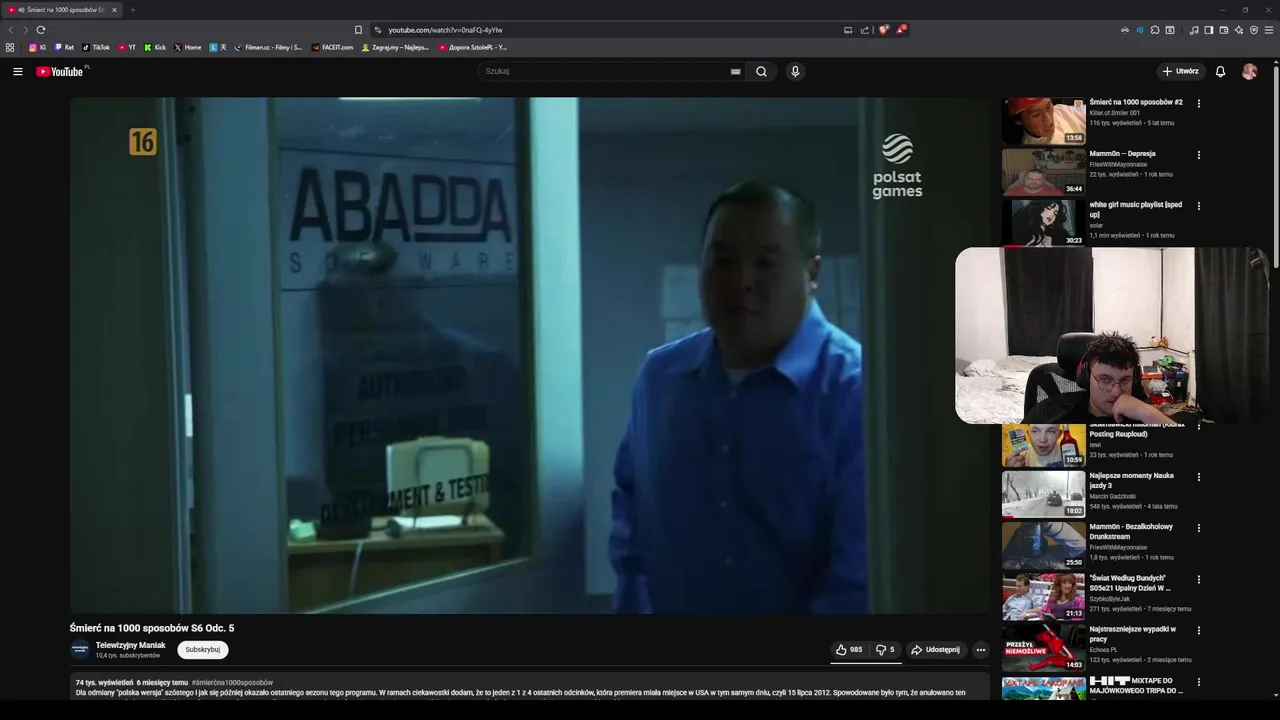Open the media control music-note icon
The height and width of the screenshot is (720, 1280).
point(1194,30)
